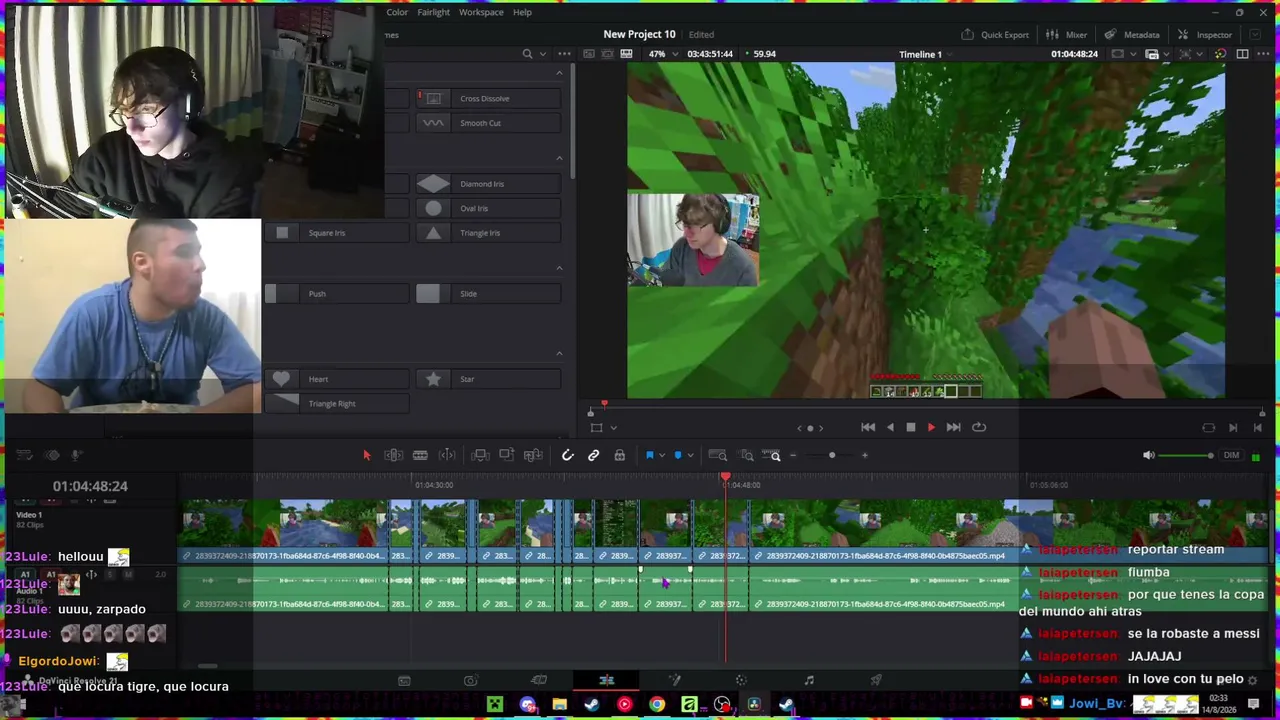The height and width of the screenshot is (720, 1280).
Task: Zoom out timeline with minus button
Action: [793, 455]
